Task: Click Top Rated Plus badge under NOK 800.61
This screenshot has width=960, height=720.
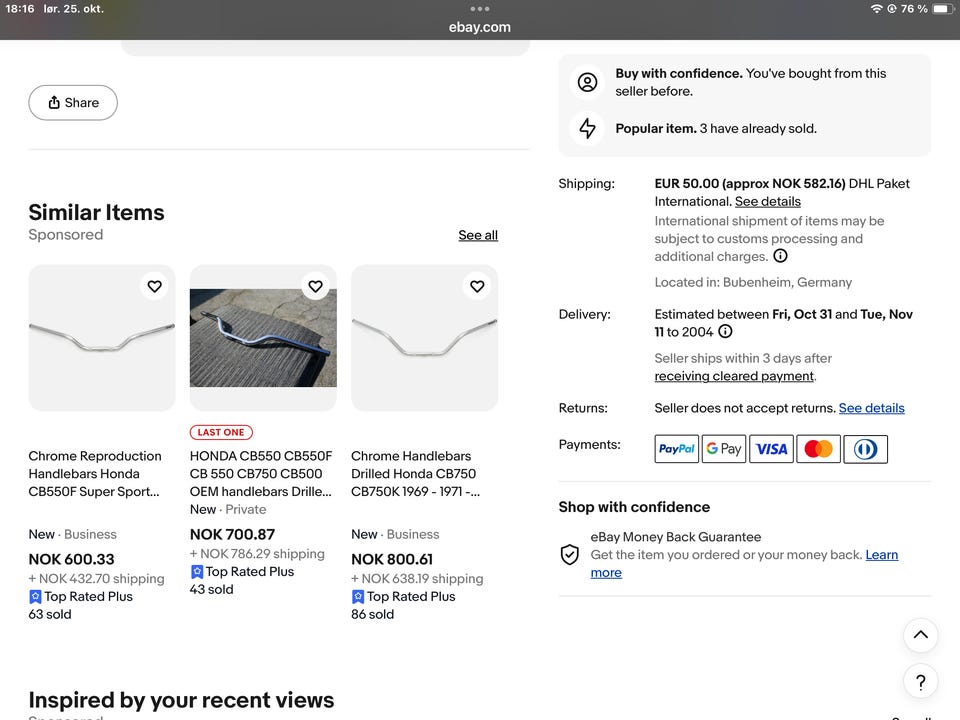Action: (403, 596)
